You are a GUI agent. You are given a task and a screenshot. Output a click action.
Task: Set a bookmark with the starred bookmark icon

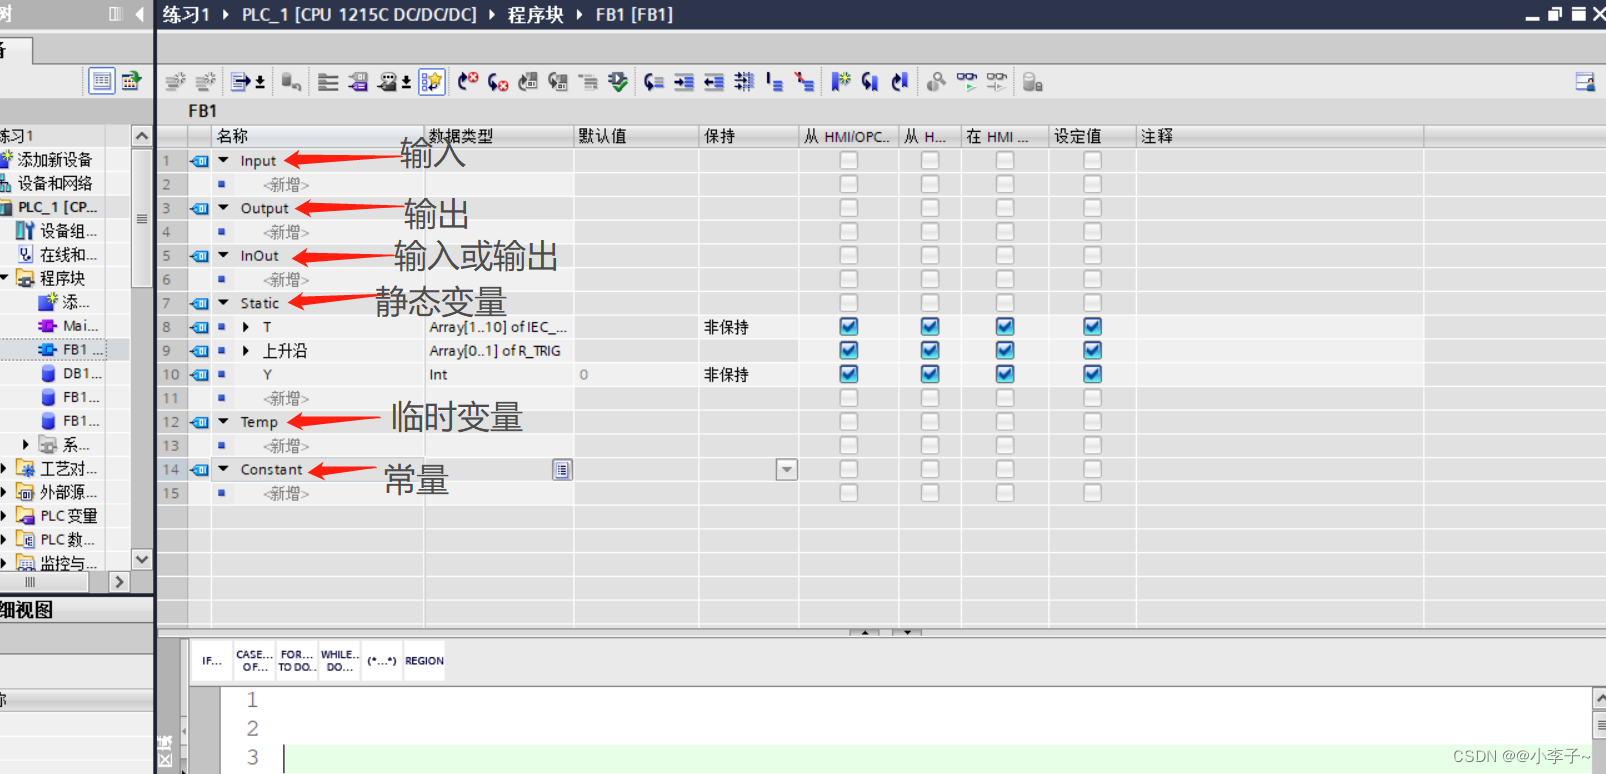point(840,82)
